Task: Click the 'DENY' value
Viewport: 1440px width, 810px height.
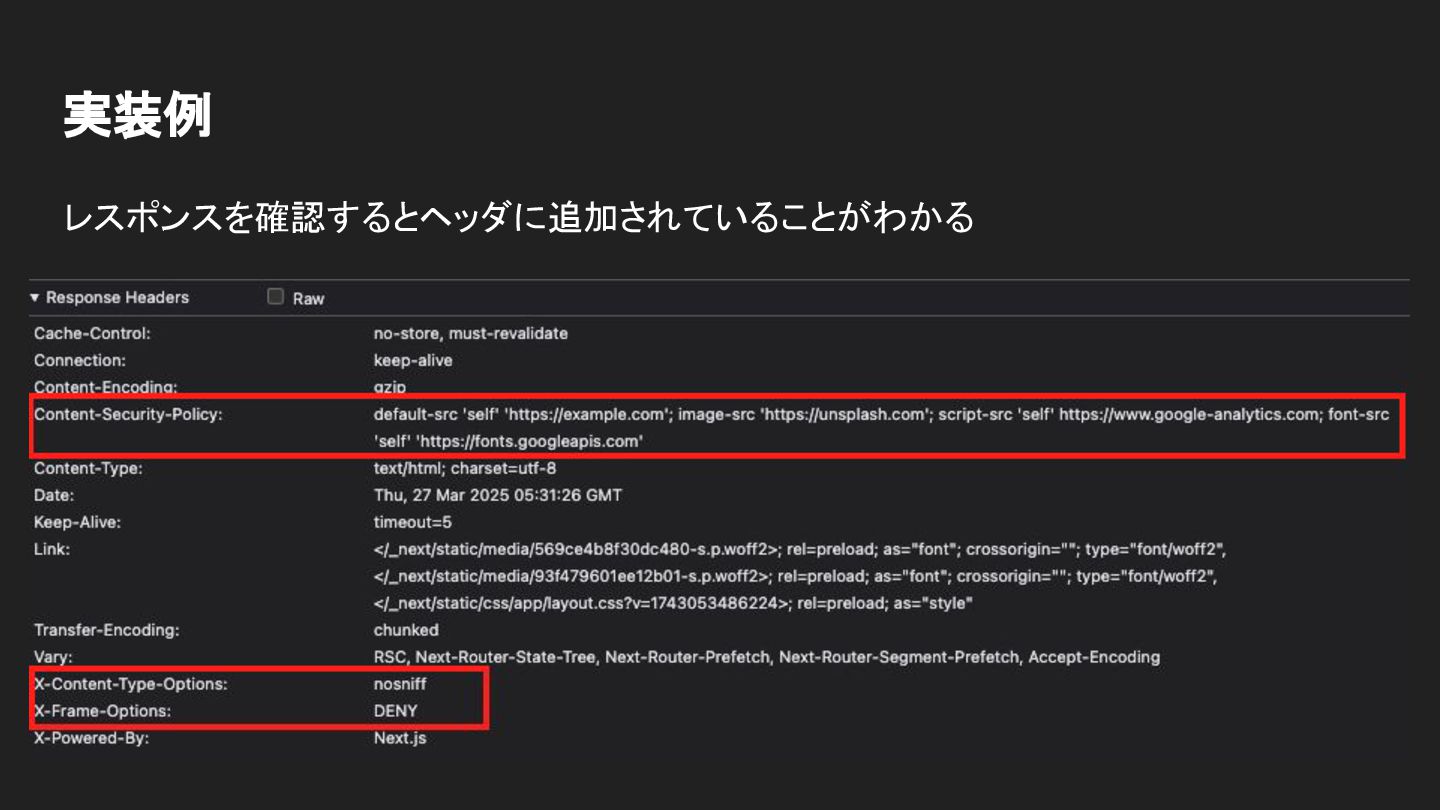Action: 396,711
